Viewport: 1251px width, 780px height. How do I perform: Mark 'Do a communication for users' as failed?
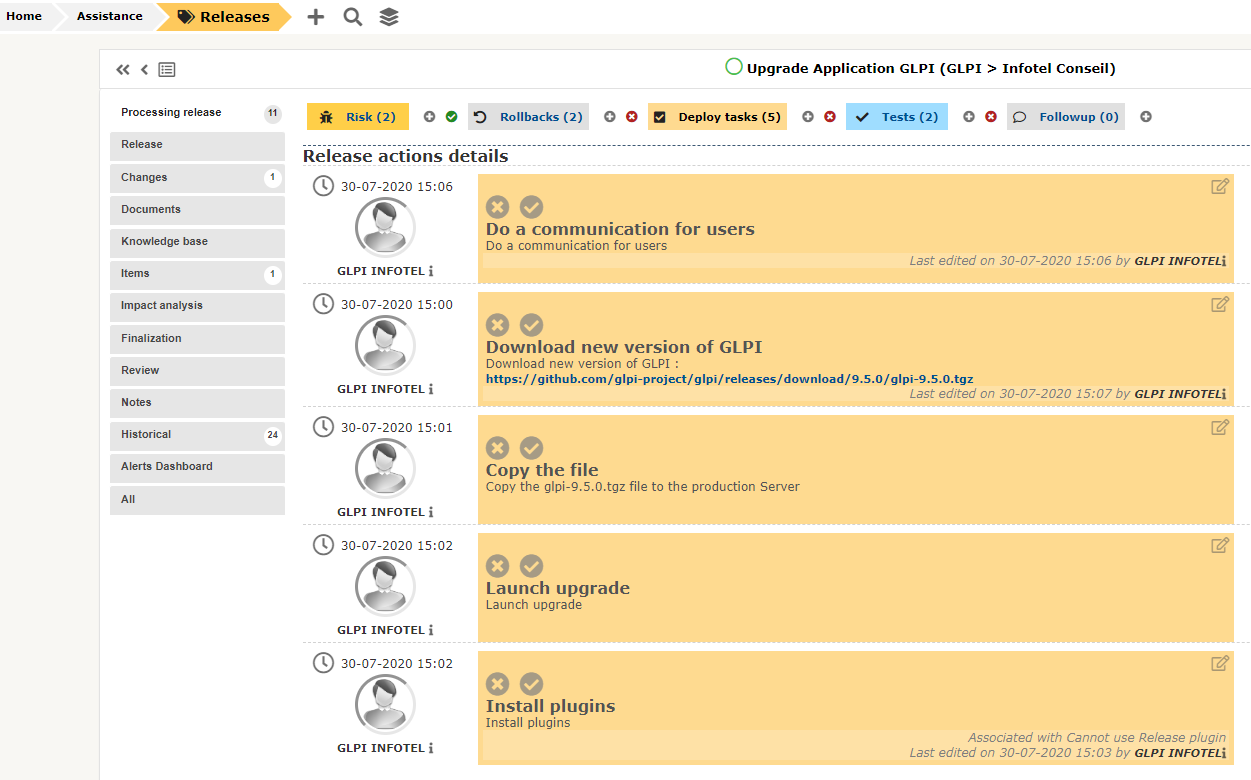pos(497,207)
